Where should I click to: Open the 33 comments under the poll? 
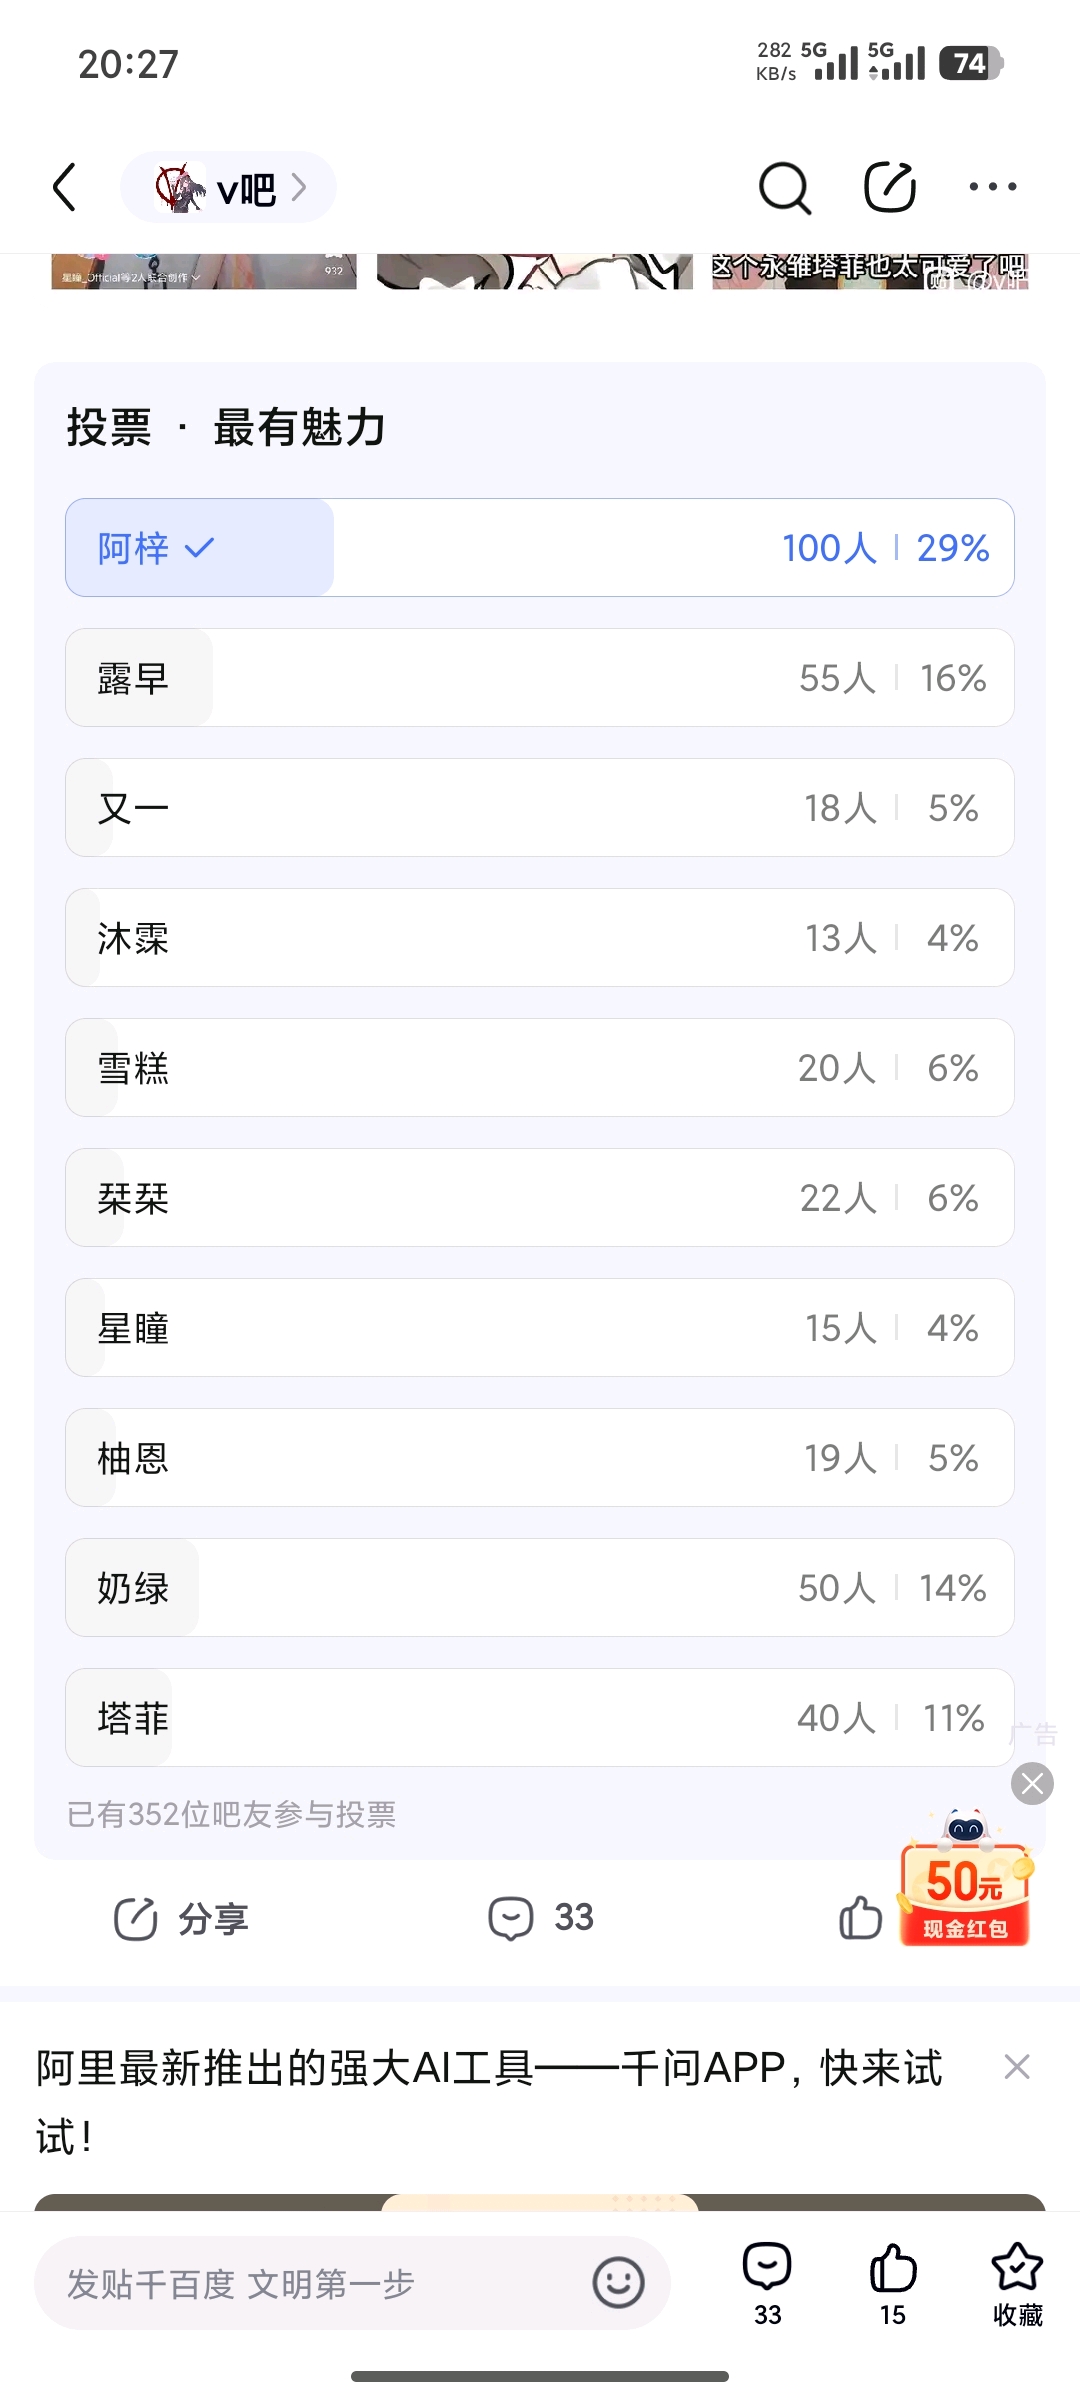(x=541, y=1918)
